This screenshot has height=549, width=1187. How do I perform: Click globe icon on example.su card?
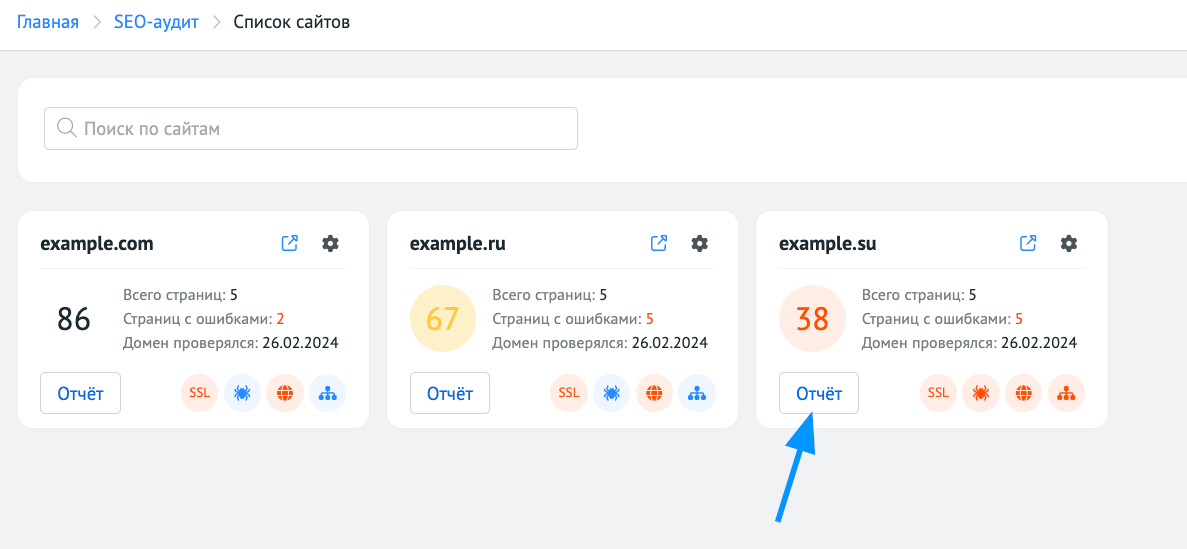point(1023,393)
